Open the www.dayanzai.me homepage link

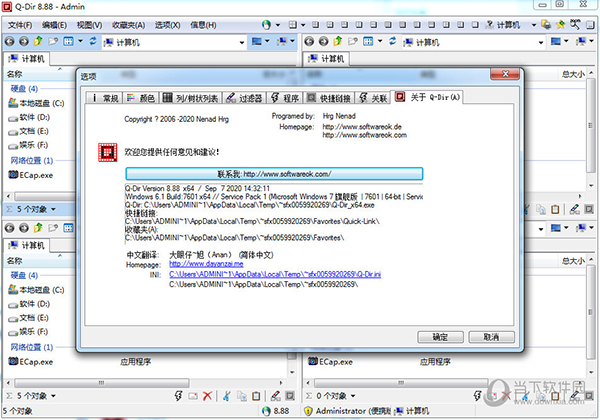click(206, 264)
